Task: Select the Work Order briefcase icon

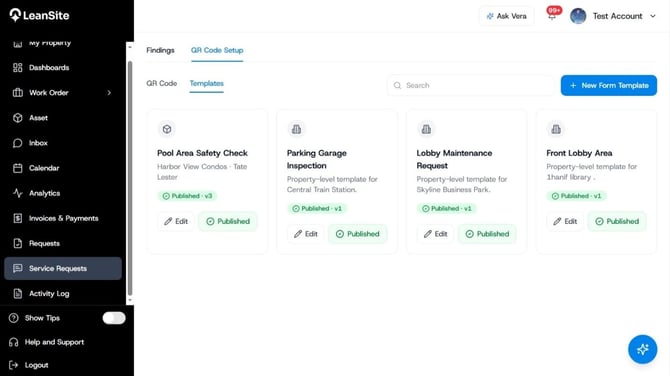Action: tap(18, 93)
